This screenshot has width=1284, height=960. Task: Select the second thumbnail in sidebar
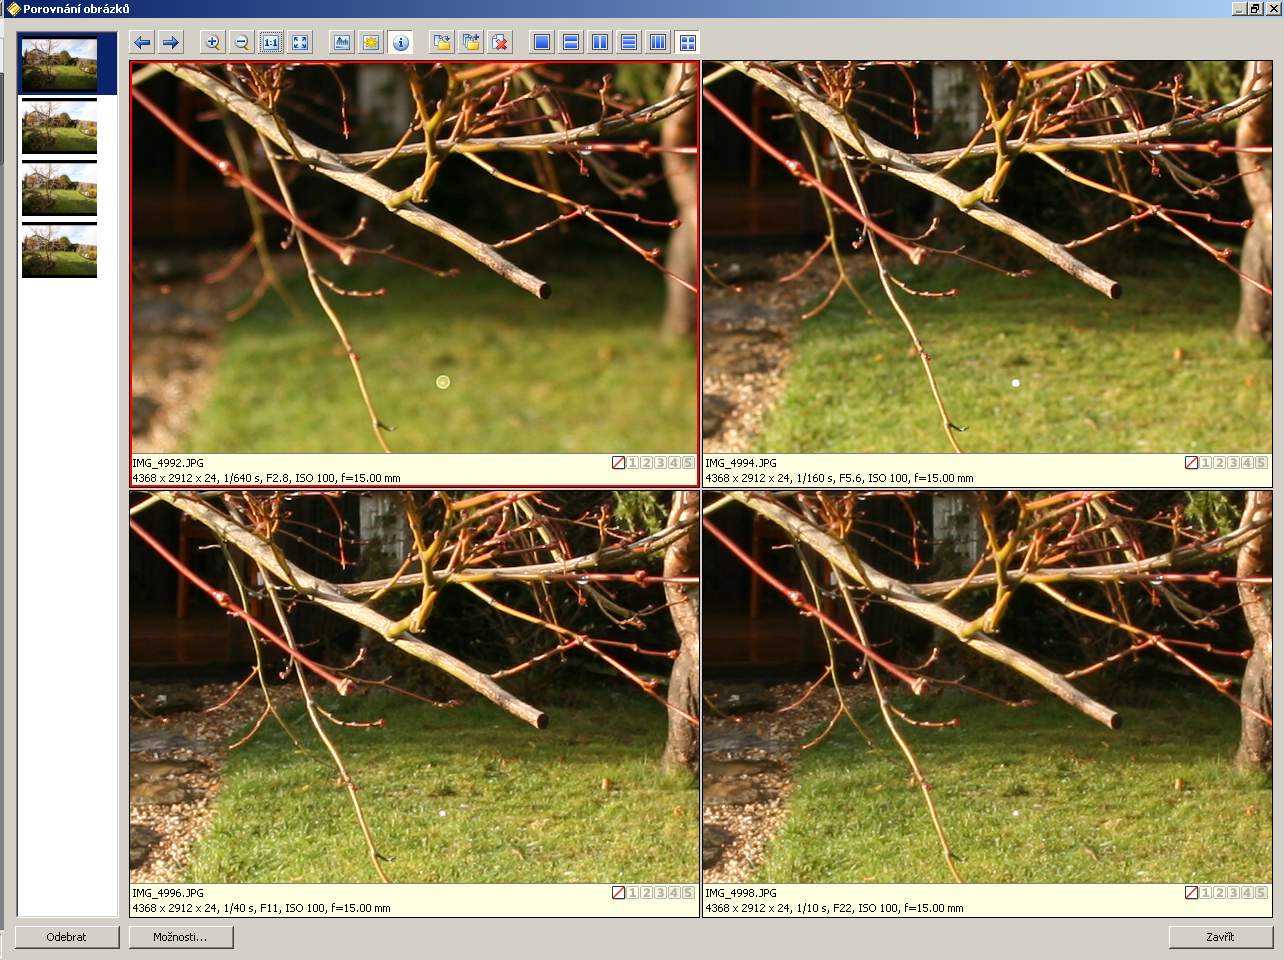click(60, 128)
